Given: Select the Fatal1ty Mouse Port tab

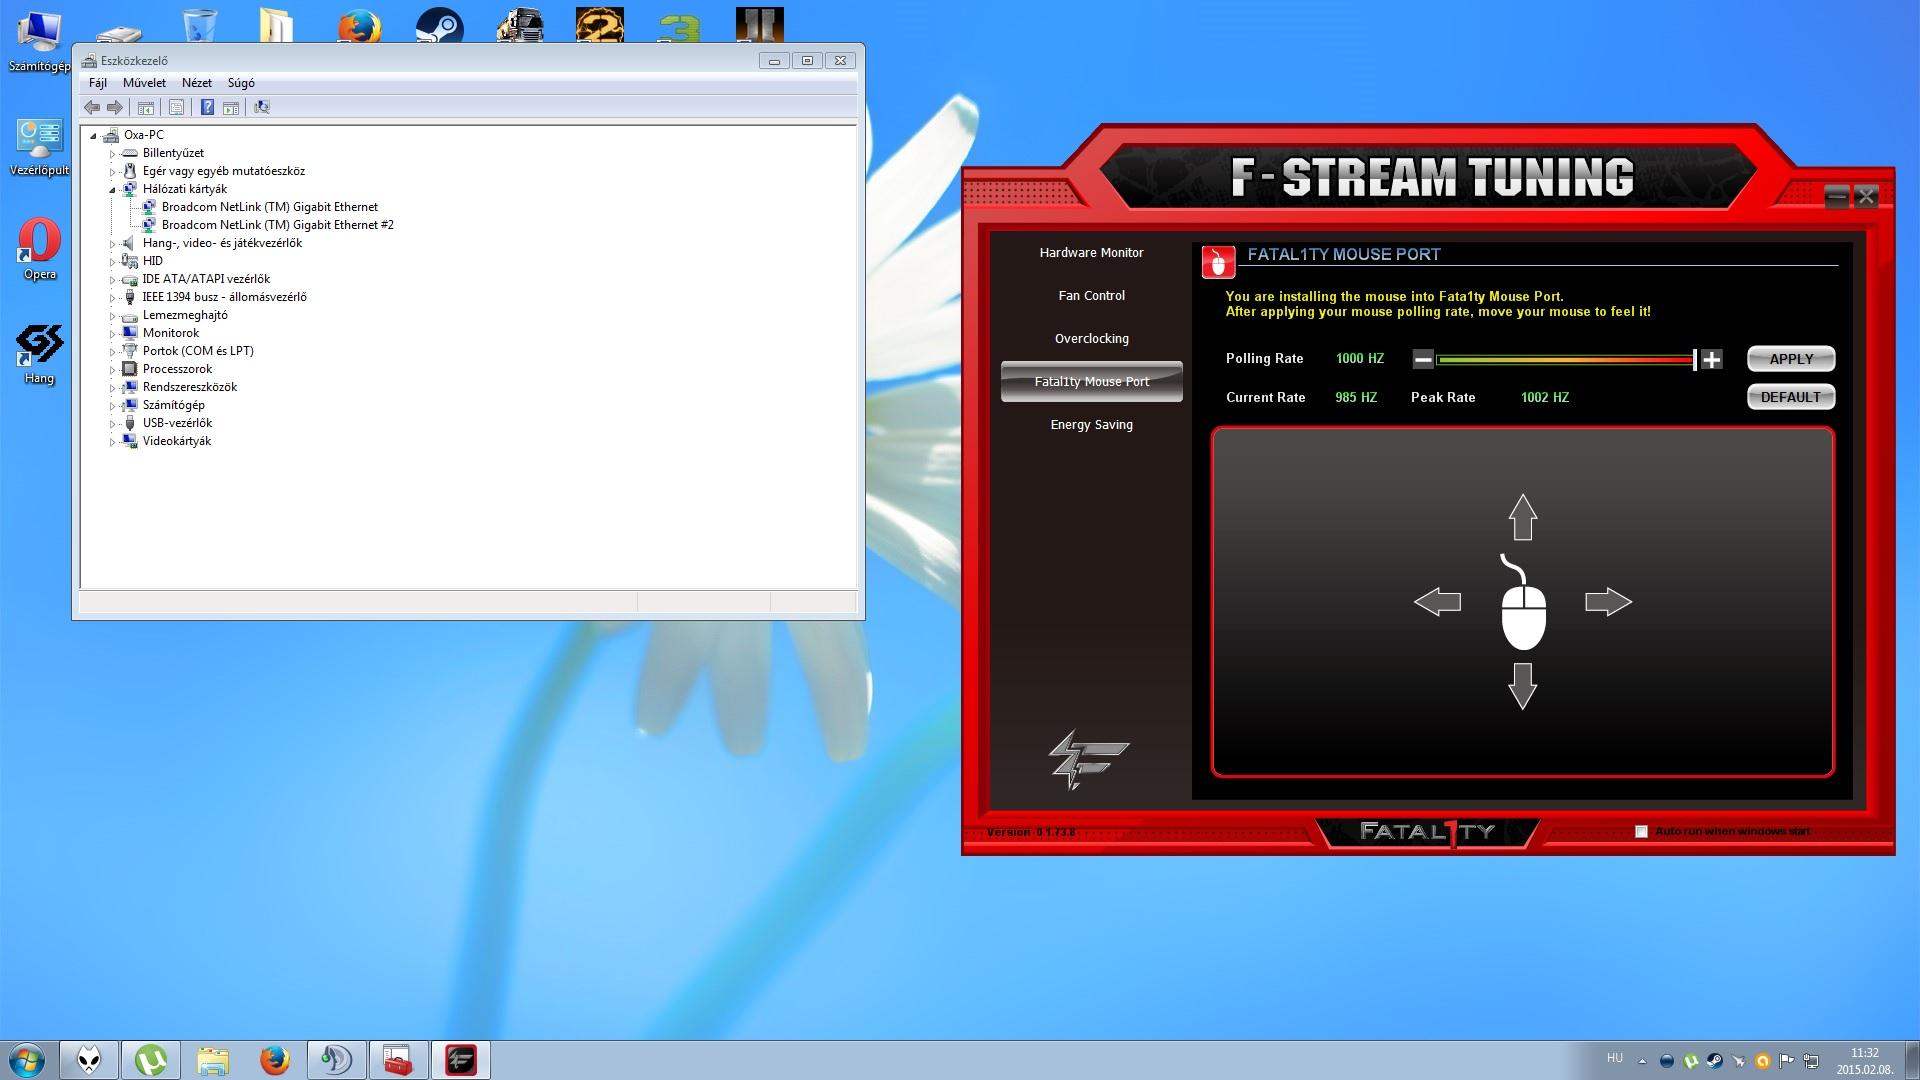Looking at the screenshot, I should click(1091, 382).
